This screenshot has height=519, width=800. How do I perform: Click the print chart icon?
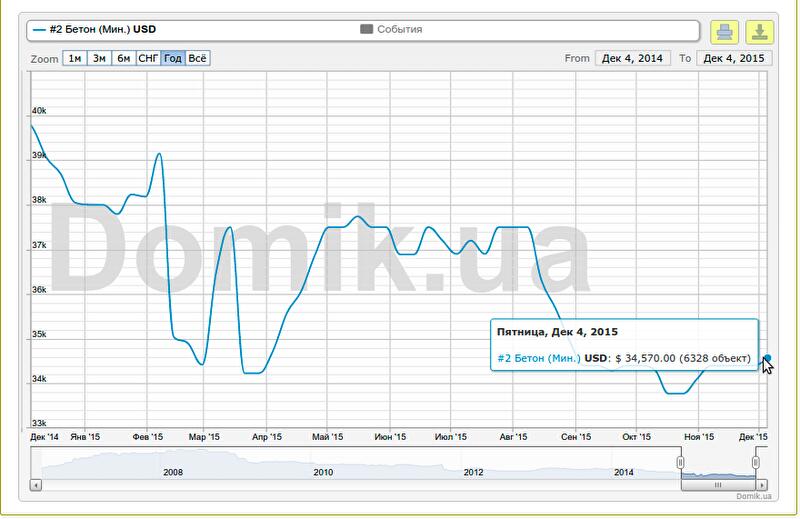point(724,31)
